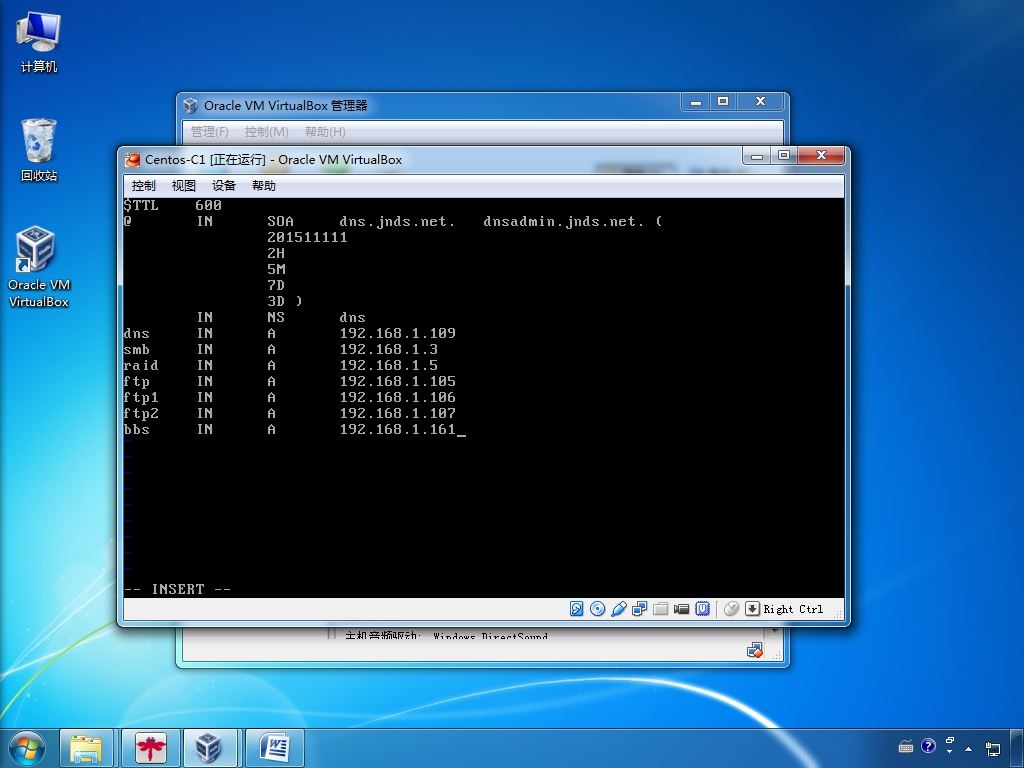
Task: Click the optical CD drive status icon
Action: coord(598,609)
